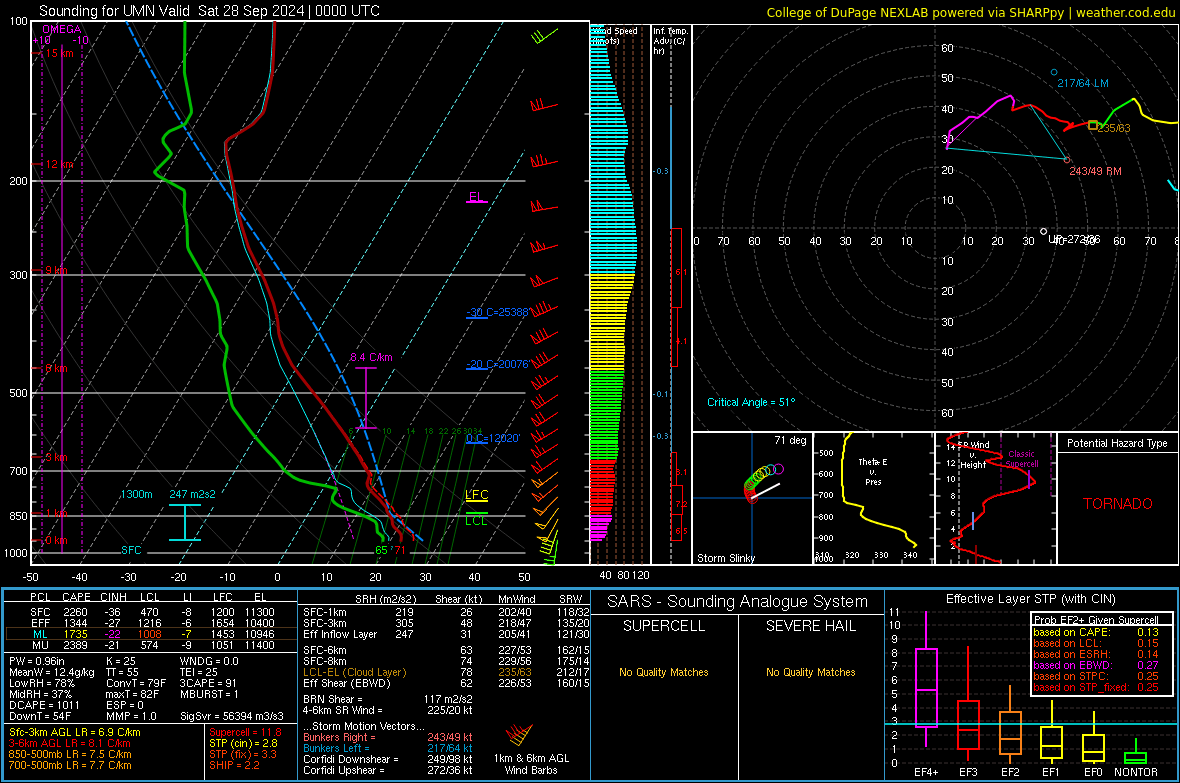This screenshot has width=1180, height=783.
Task: Click the Classic Supercell label in SR Wind plot
Action: (1021, 459)
